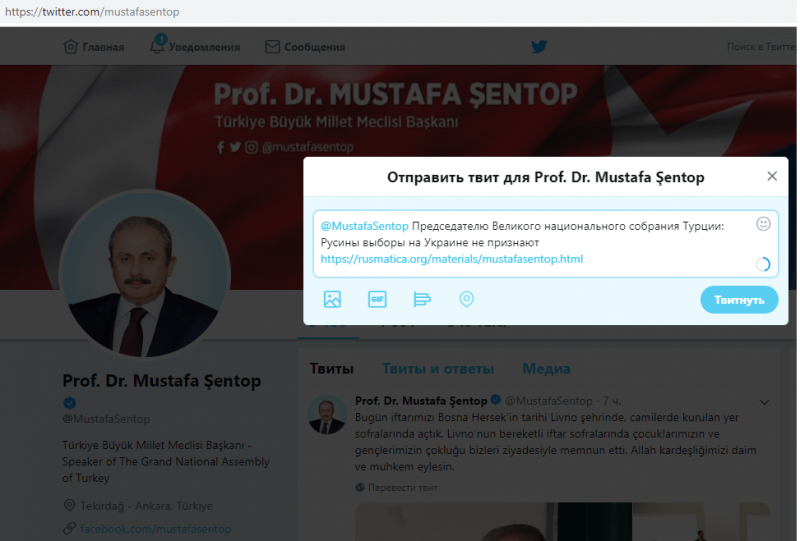Add a GIF to the tweet
Image resolution: width=800 pixels, height=541 pixels.
pos(377,299)
